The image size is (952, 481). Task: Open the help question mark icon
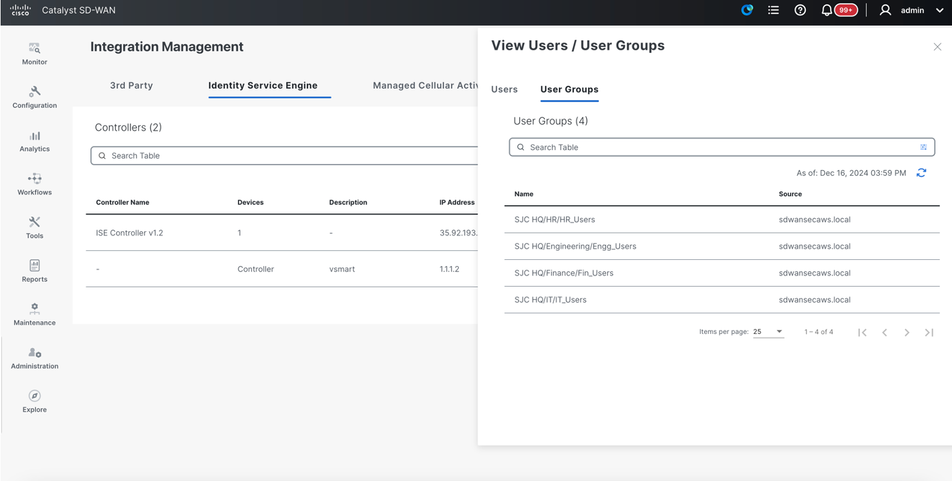800,10
